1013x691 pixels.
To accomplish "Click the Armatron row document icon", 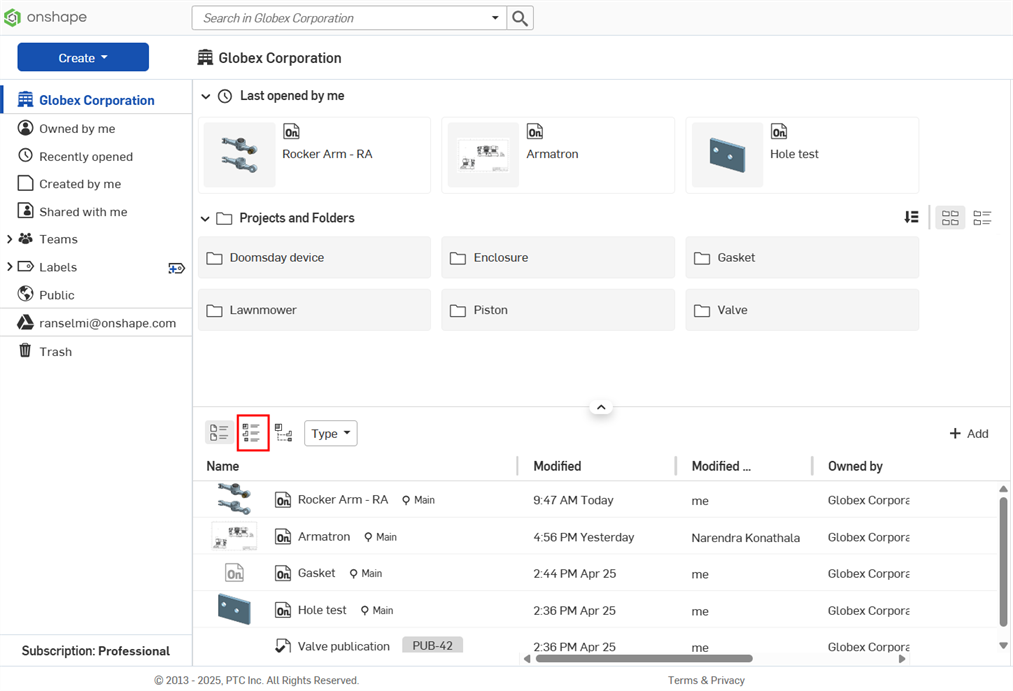I will point(283,537).
